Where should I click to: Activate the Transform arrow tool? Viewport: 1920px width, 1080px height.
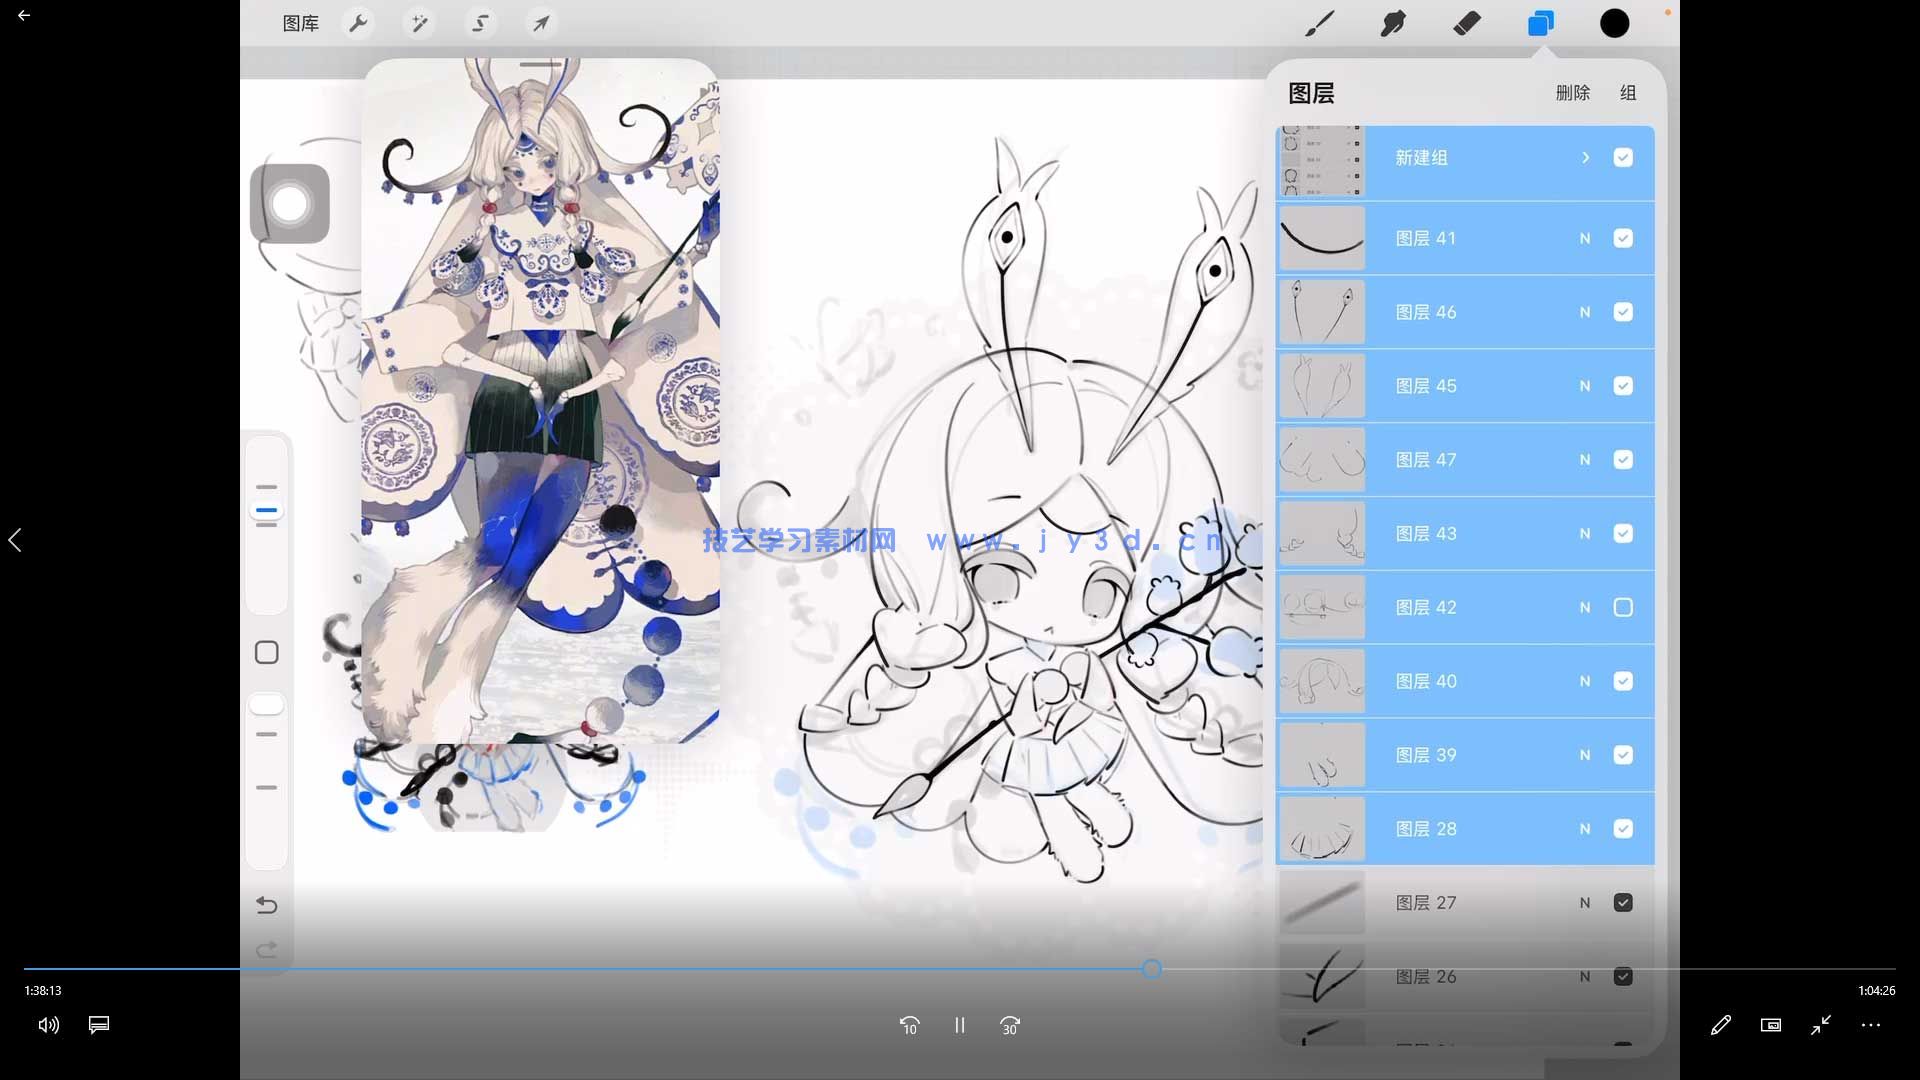tap(541, 23)
